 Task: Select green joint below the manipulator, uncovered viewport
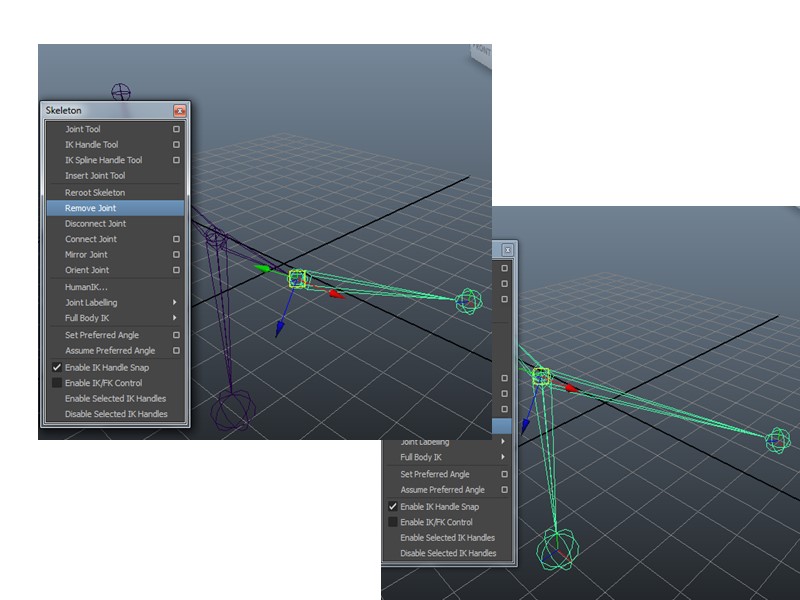[x=557, y=549]
